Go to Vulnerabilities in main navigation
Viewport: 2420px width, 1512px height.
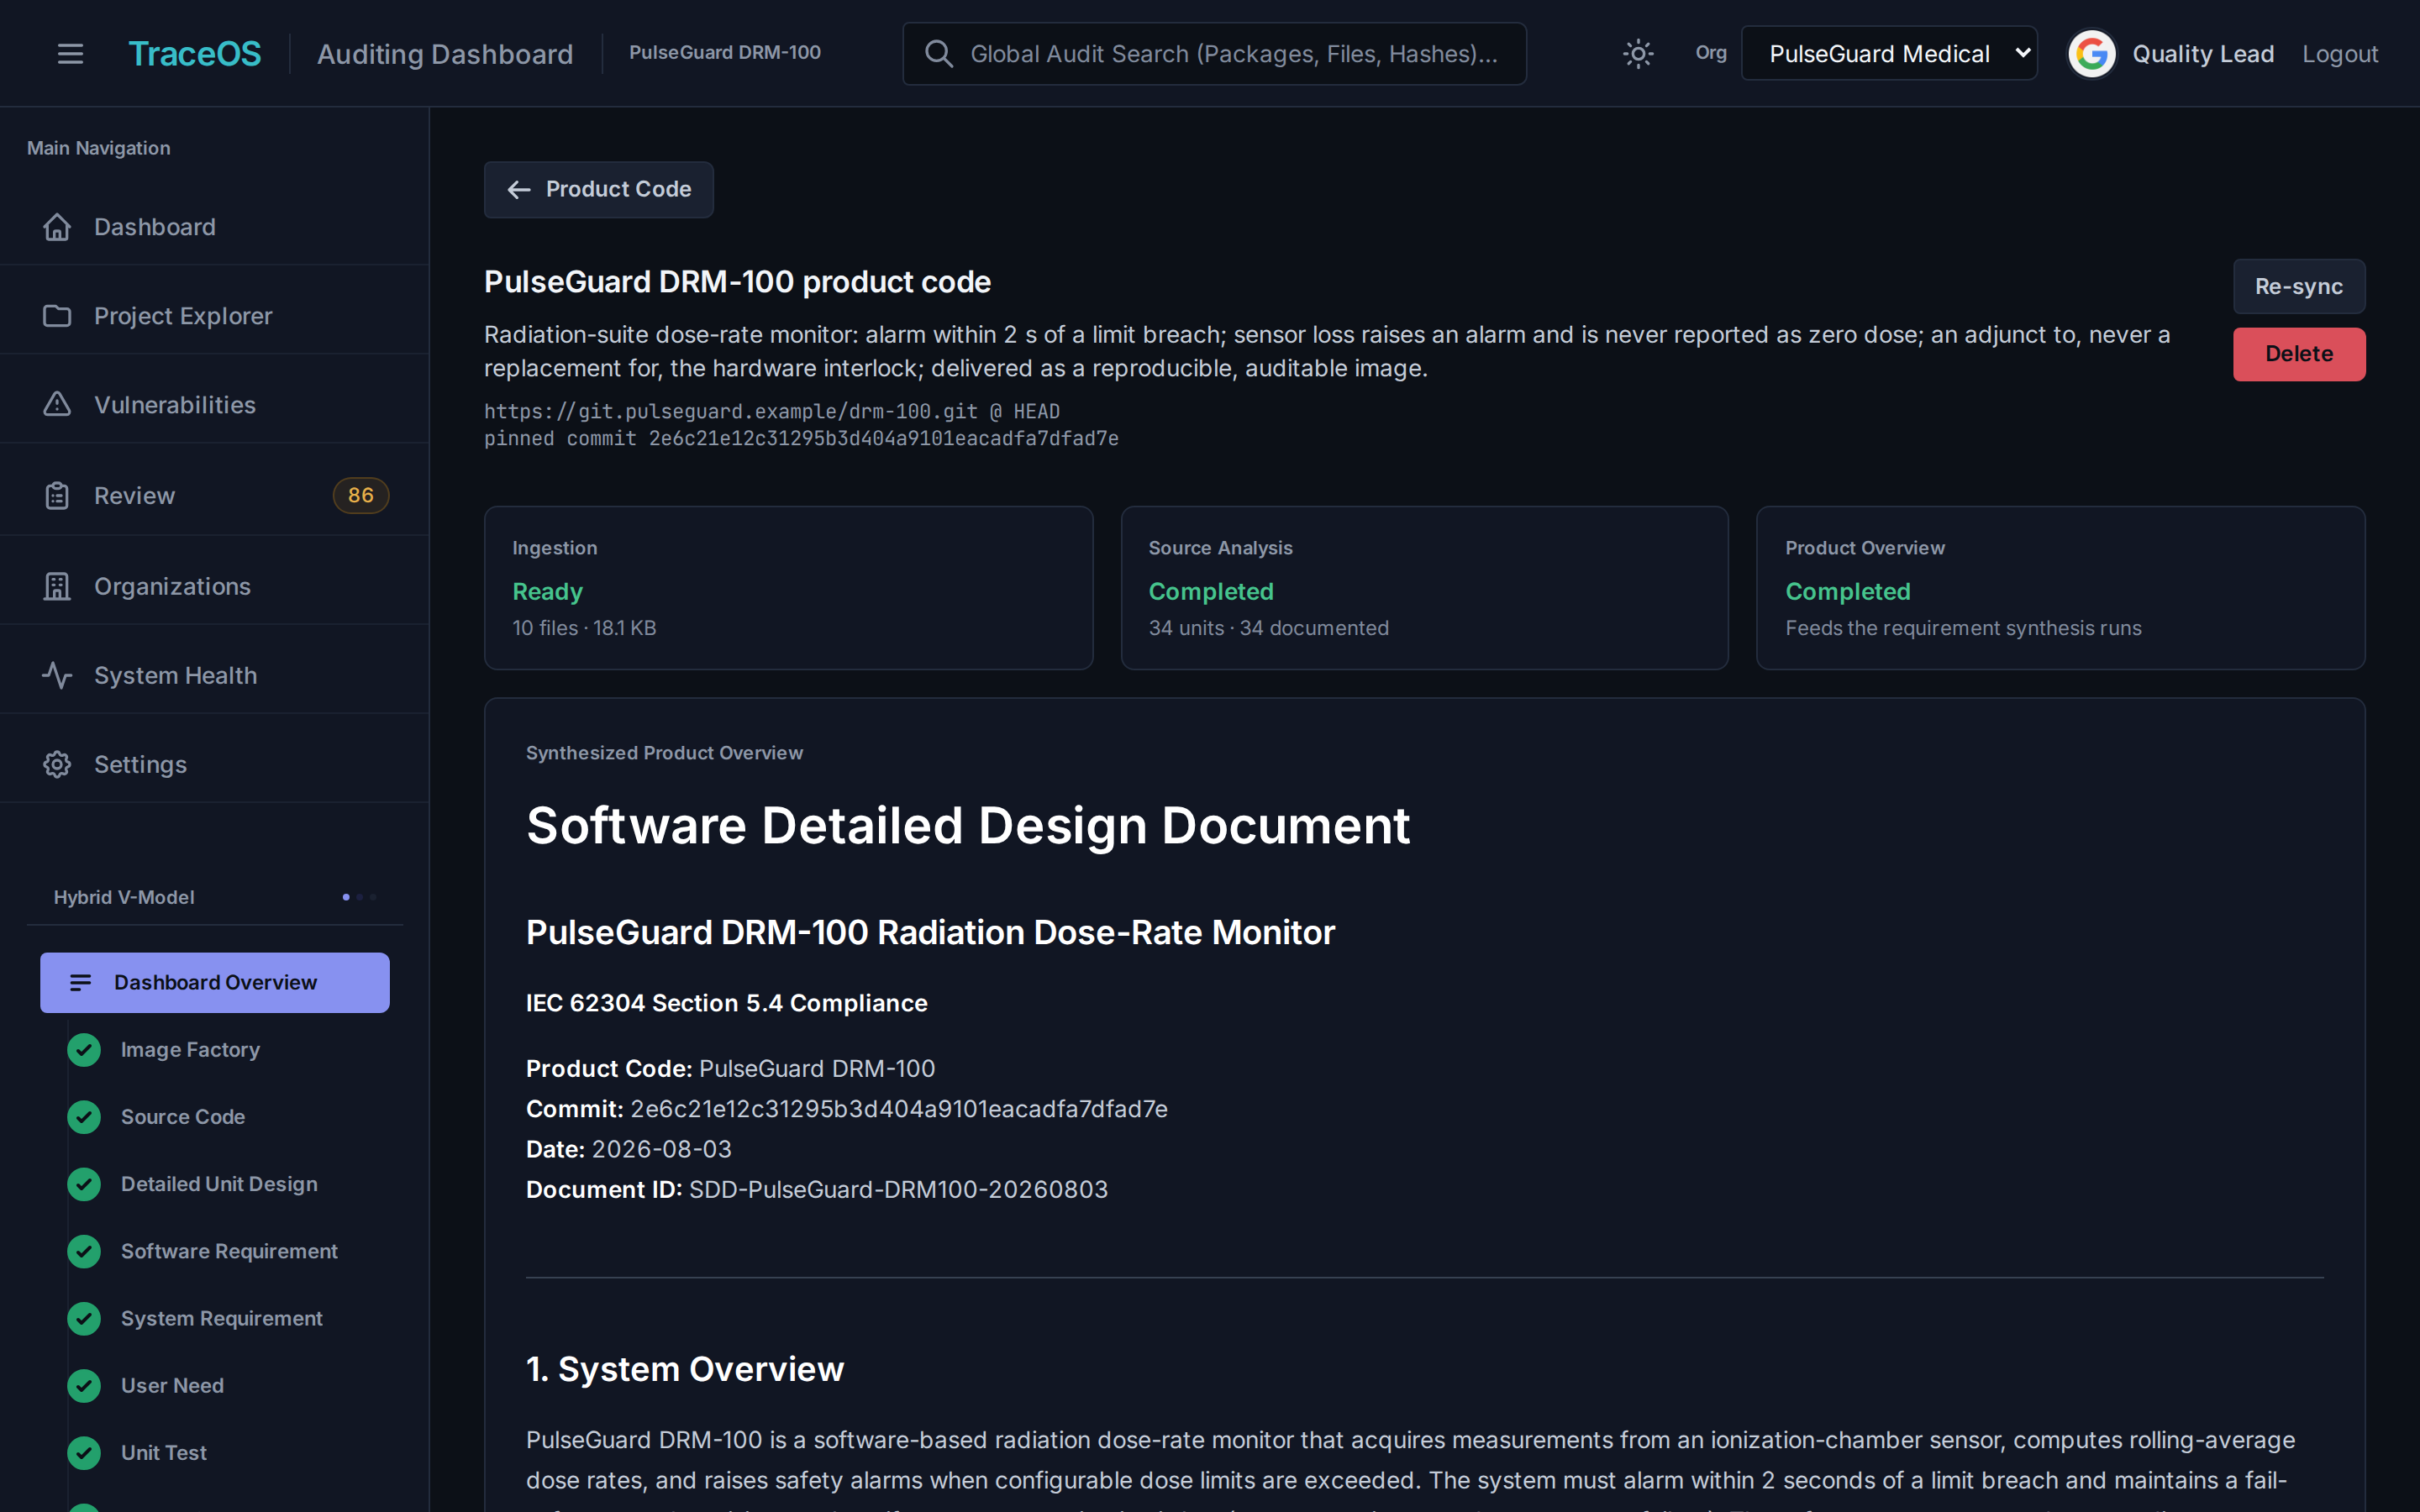[215, 405]
